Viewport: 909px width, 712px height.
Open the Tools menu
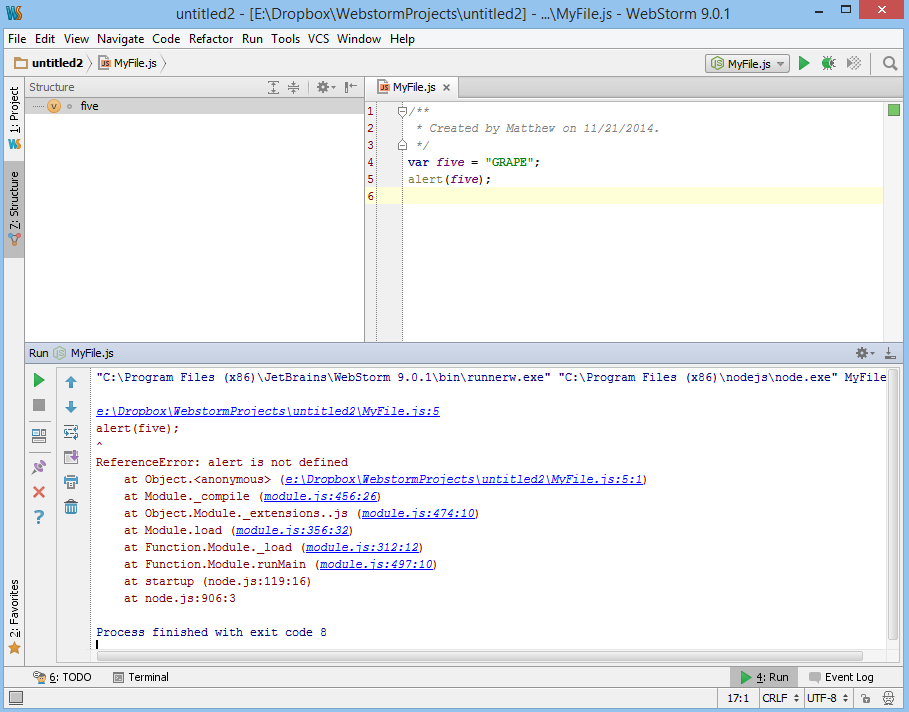(x=285, y=39)
